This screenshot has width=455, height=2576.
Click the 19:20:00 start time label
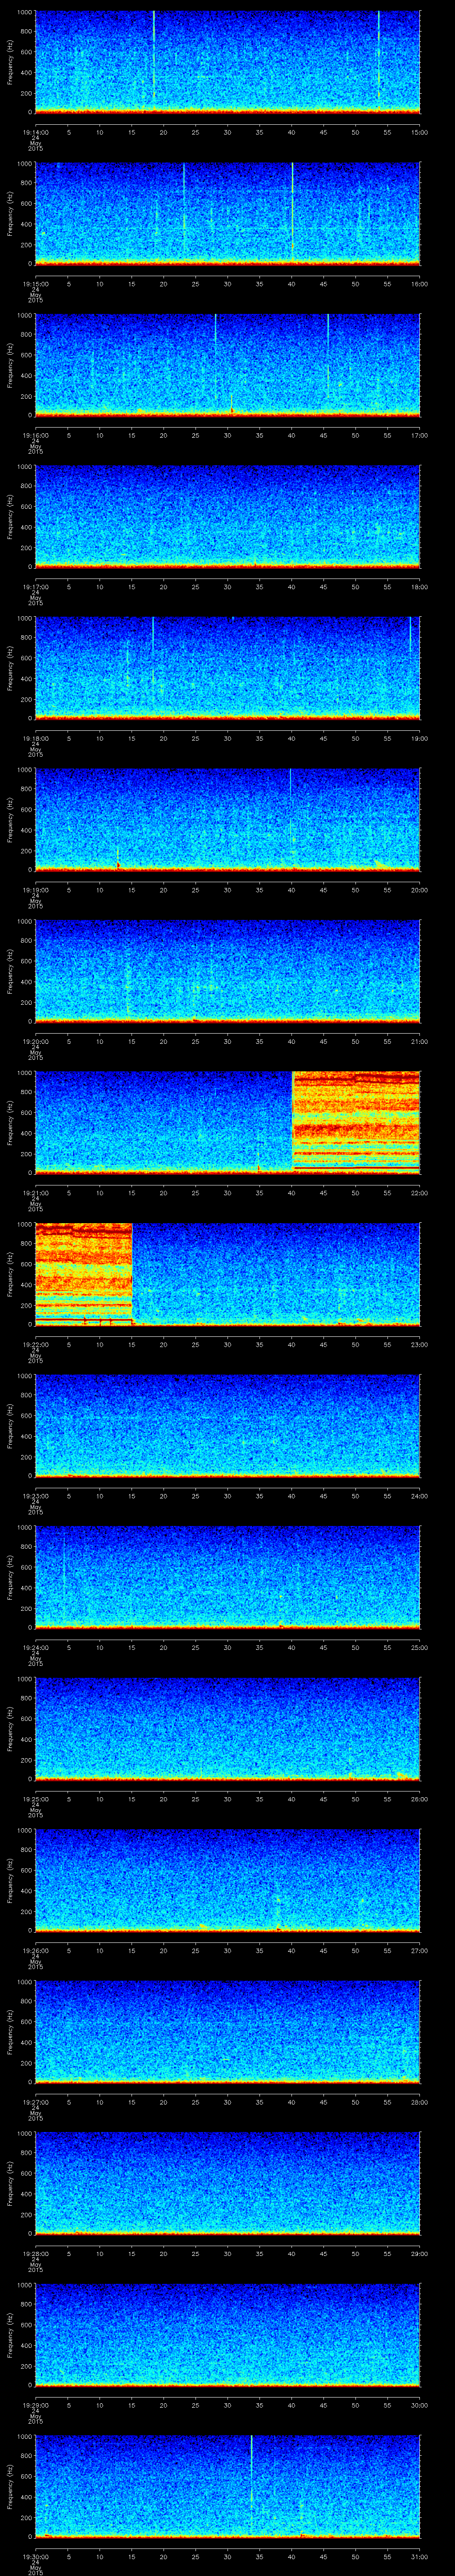(35, 1041)
